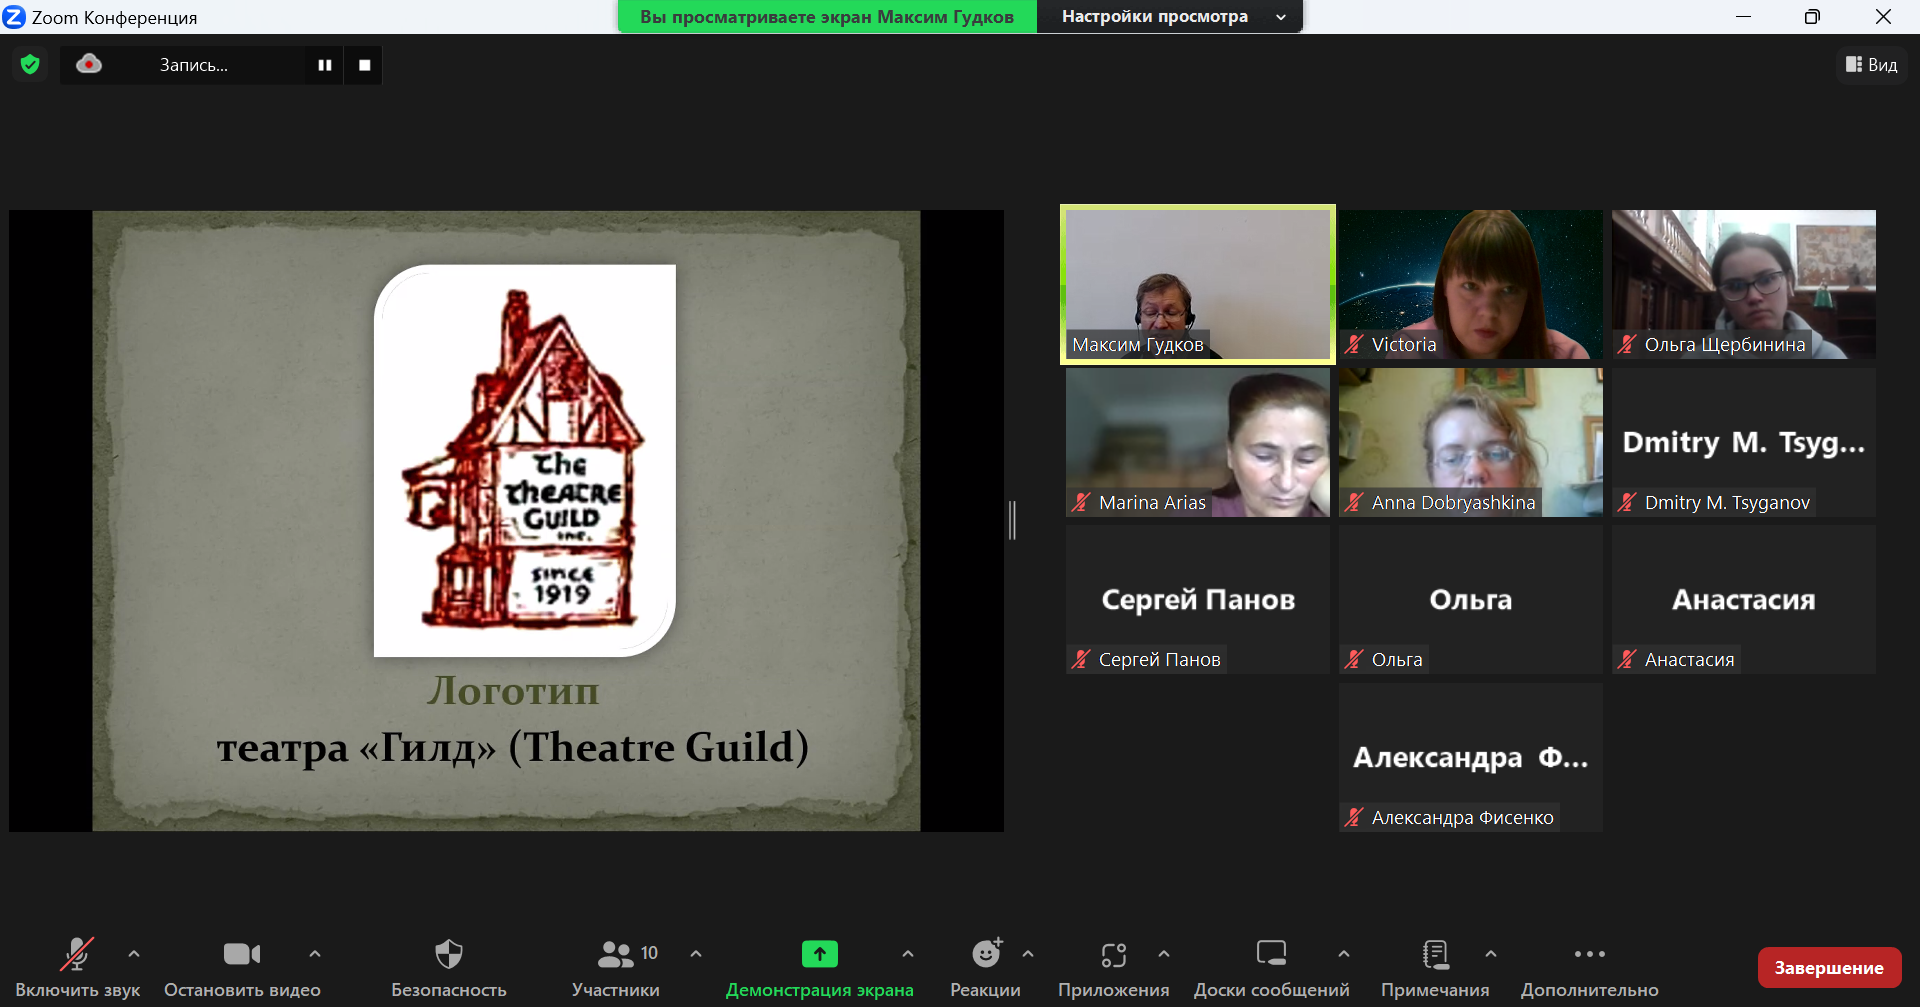The height and width of the screenshot is (1007, 1920).
Task: Click the Zoom app icon in title bar
Action: (x=14, y=17)
